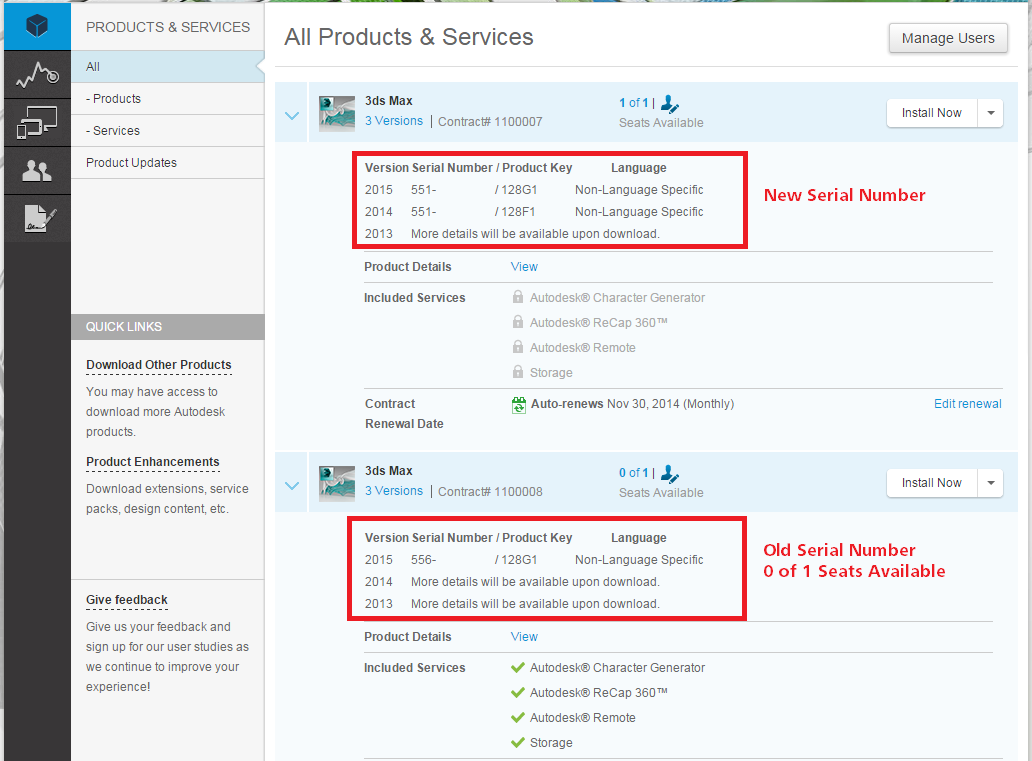Open the 3 Versions link for contract 1100007
The width and height of the screenshot is (1032, 761).
[394, 121]
